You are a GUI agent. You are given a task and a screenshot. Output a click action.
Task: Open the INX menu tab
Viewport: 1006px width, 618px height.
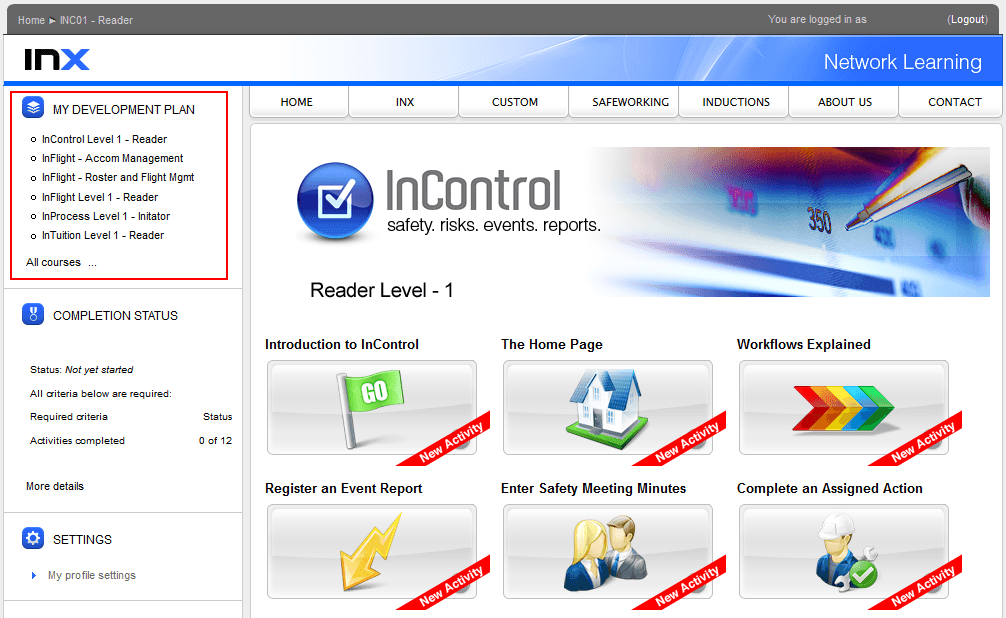(405, 102)
